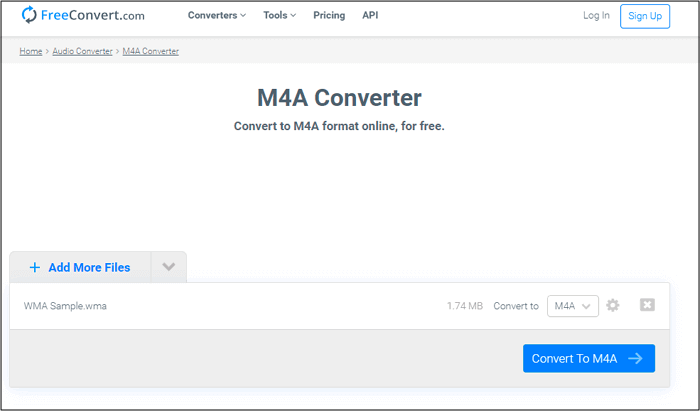Click the Add More Files label
The height and width of the screenshot is (411, 700).
(89, 267)
